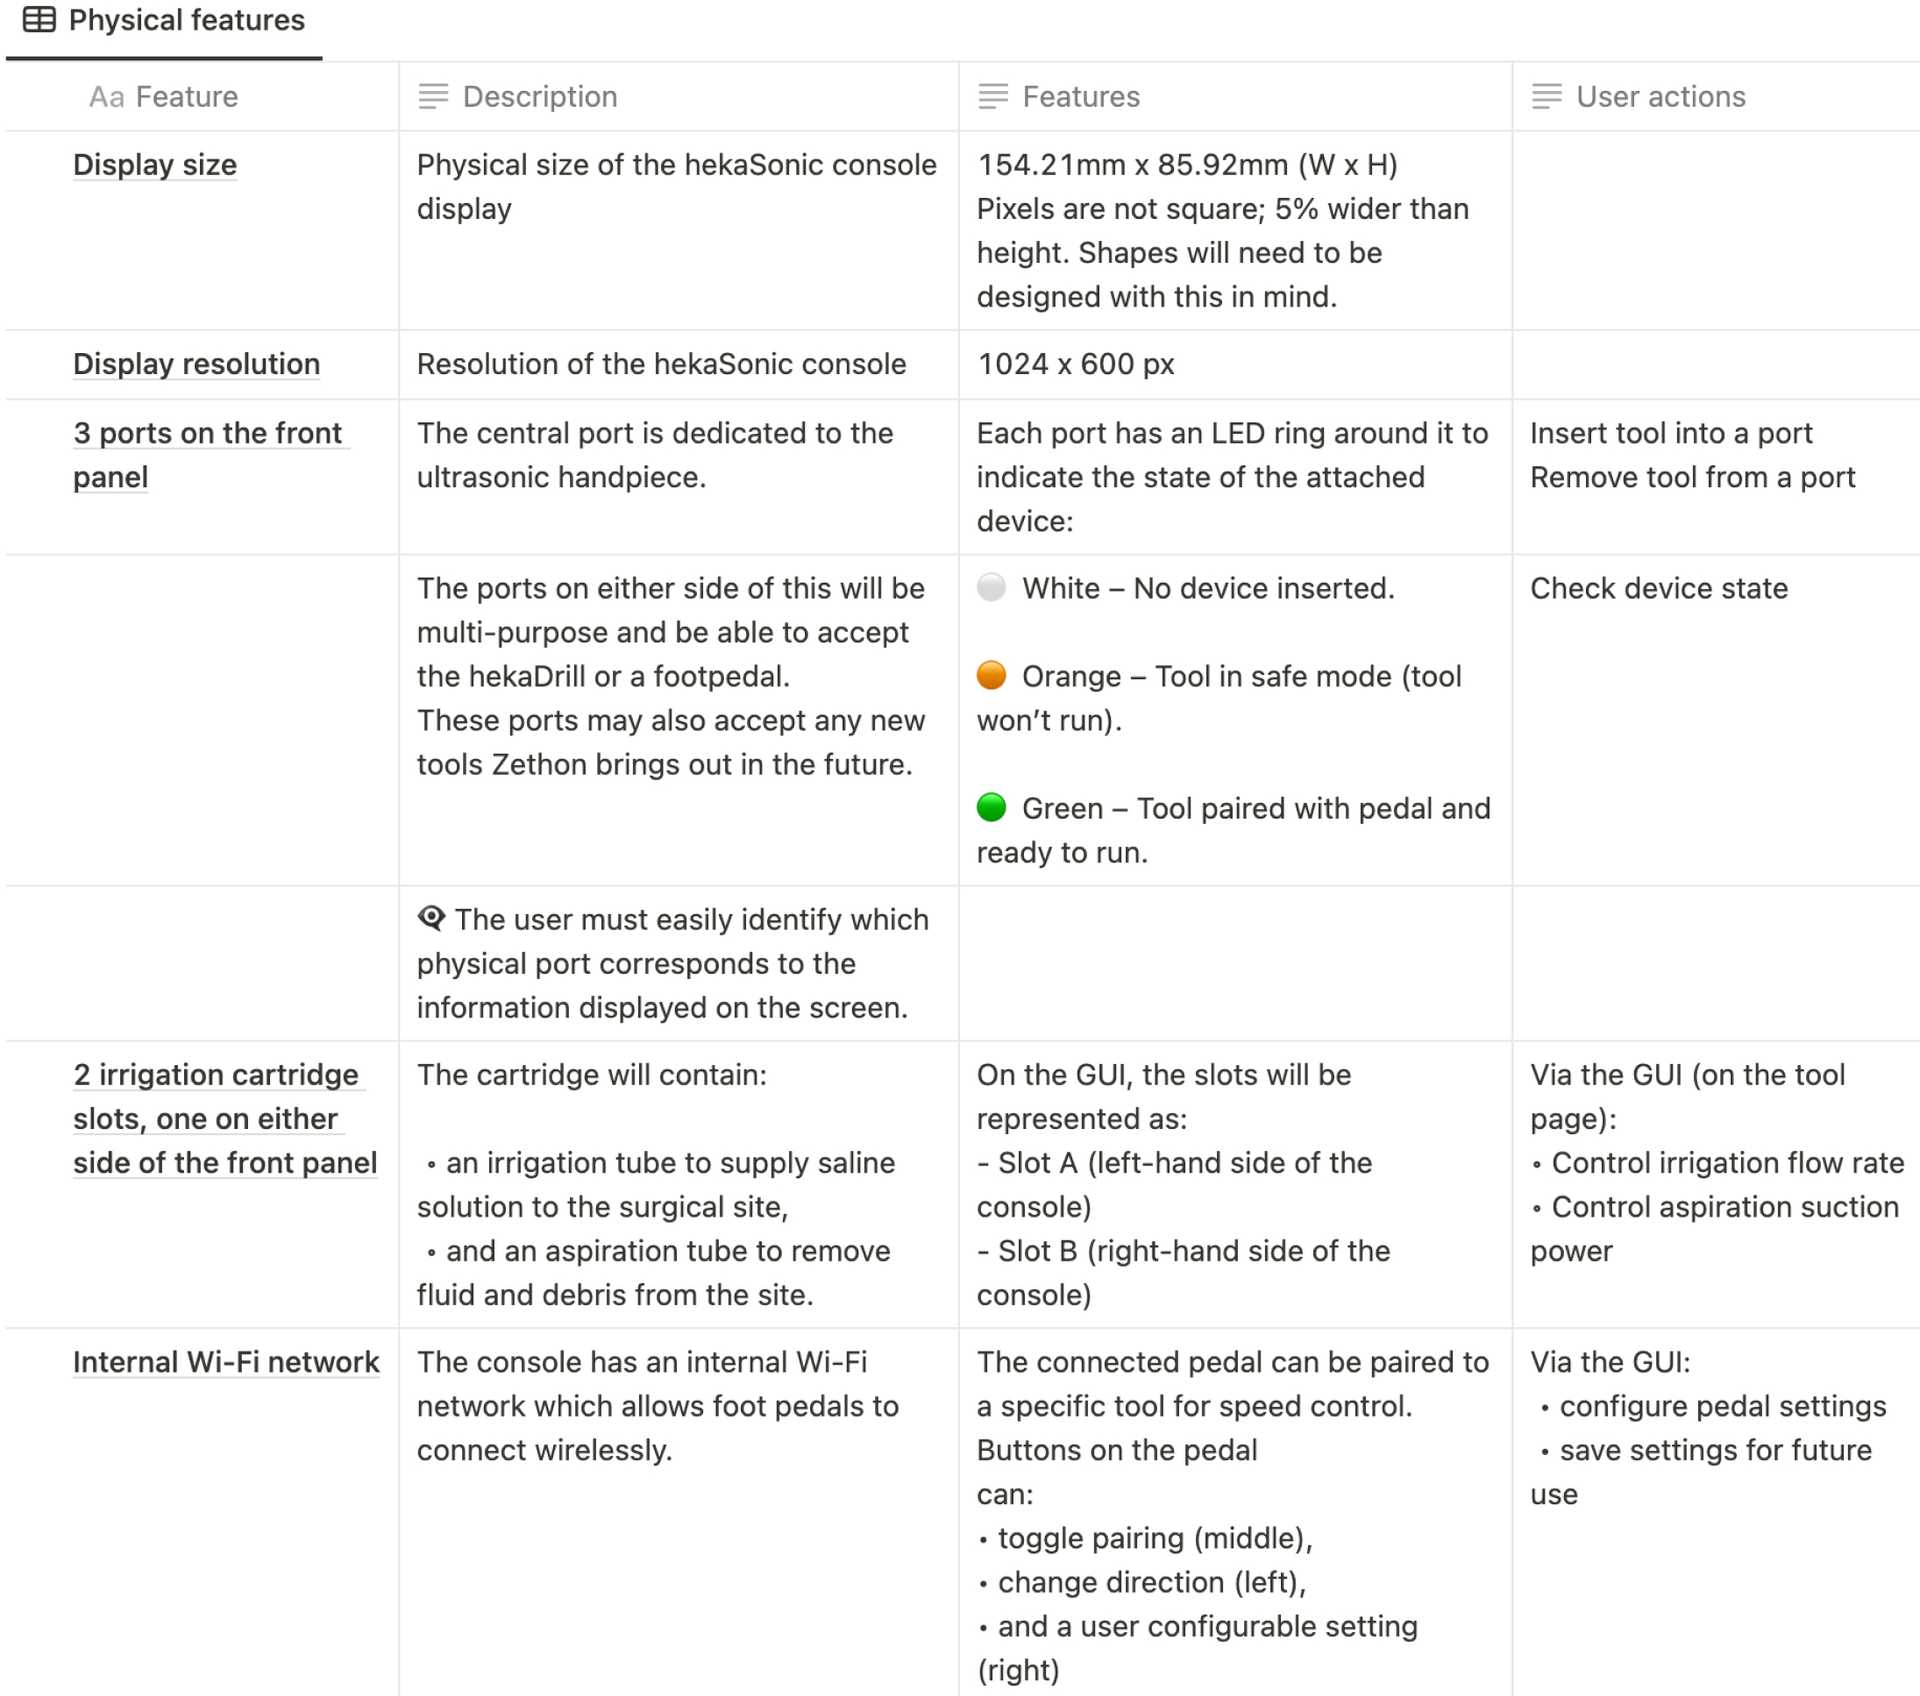Click the Aa title-type icon on Feature column
The image size is (1920, 1696).
click(106, 97)
